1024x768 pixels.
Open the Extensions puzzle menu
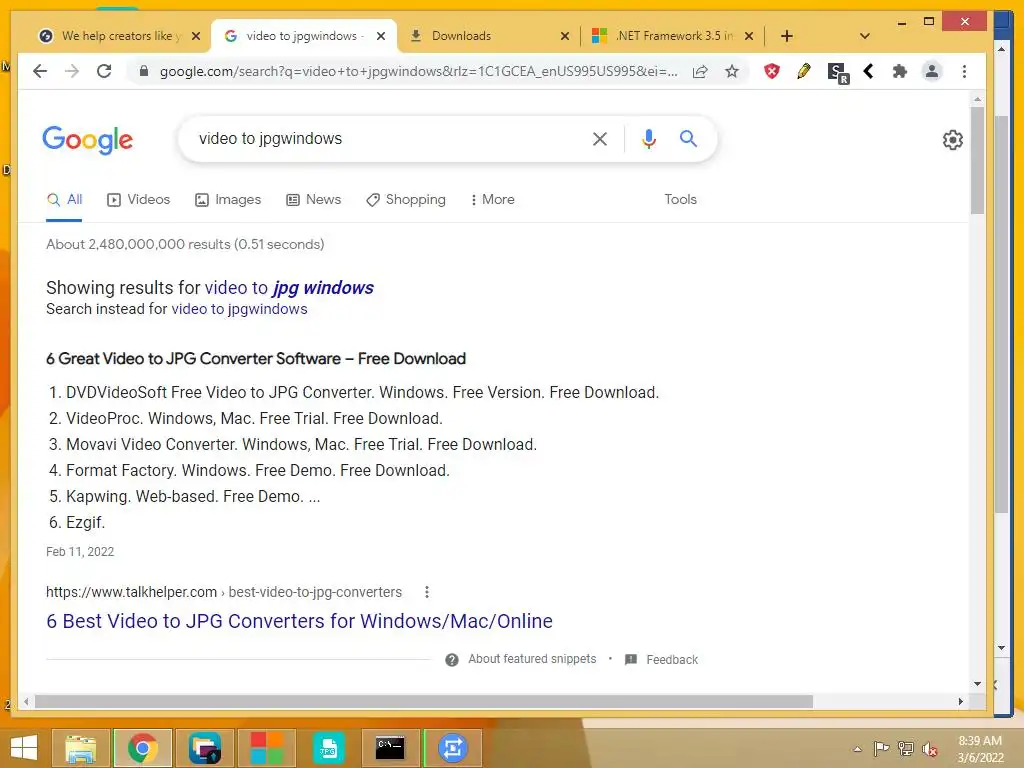pos(900,71)
